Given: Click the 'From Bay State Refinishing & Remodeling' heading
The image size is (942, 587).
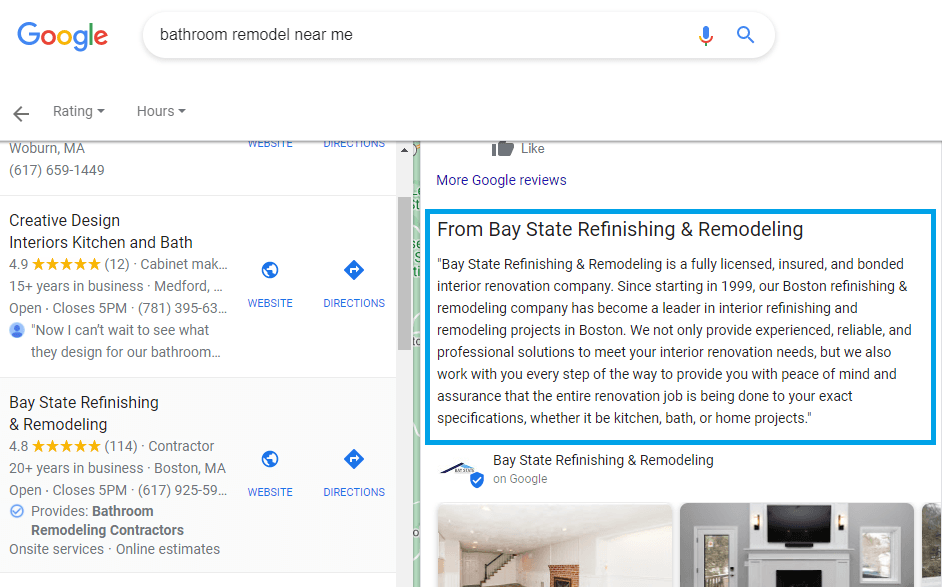Looking at the screenshot, I should [x=620, y=230].
